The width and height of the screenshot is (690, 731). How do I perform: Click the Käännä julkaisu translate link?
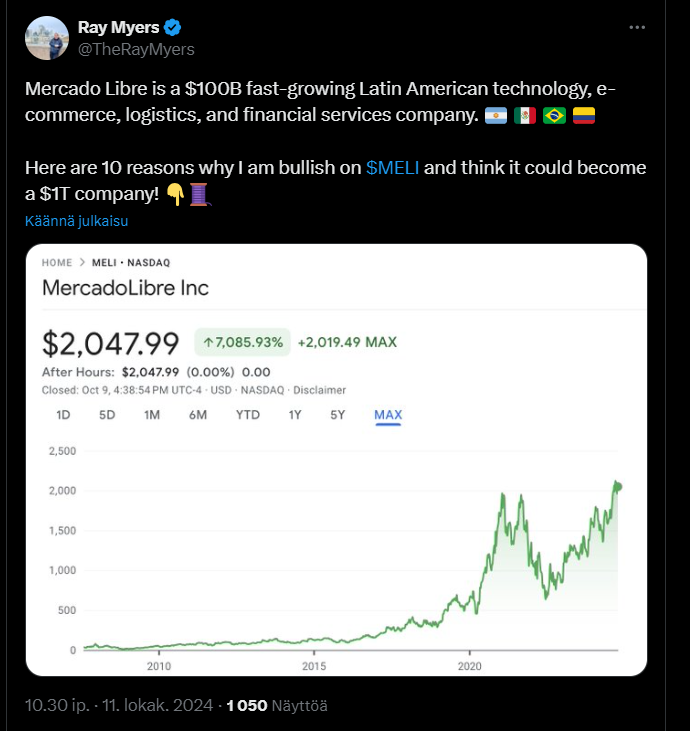(x=76, y=221)
